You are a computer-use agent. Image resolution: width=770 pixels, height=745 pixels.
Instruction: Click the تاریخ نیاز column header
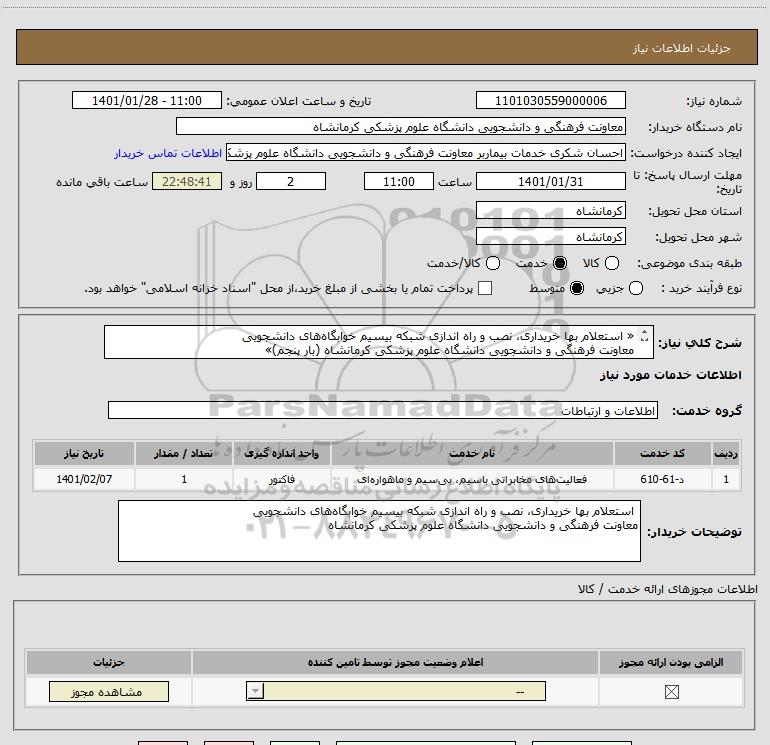[84, 453]
